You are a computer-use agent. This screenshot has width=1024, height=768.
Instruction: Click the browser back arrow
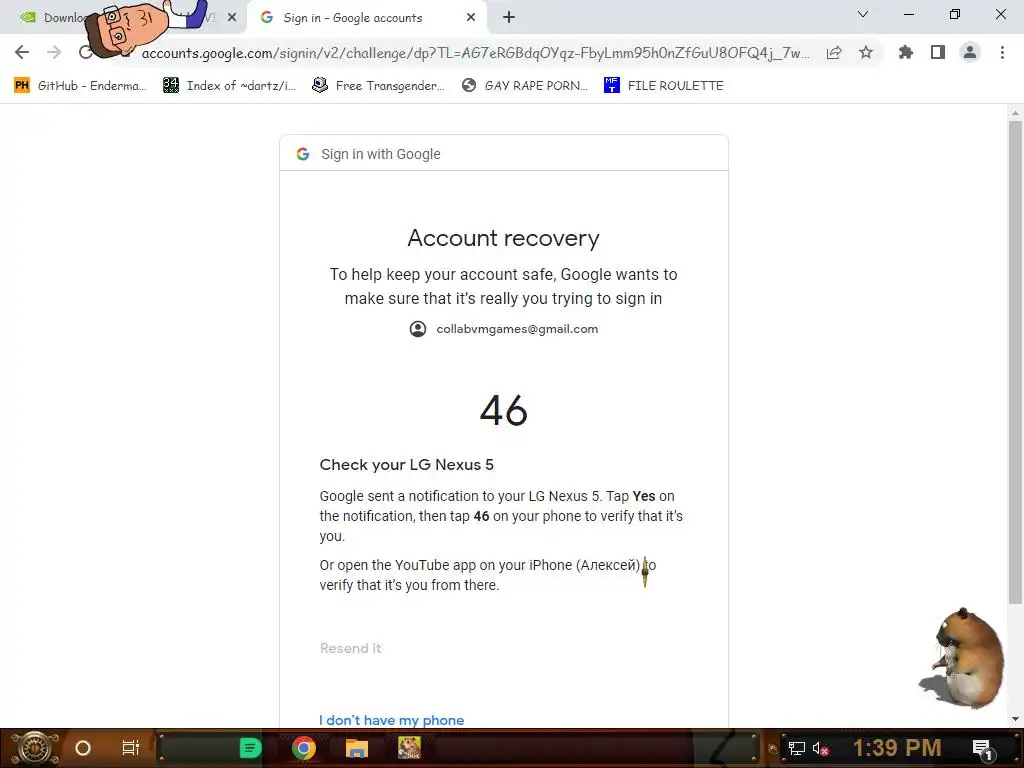[x=22, y=52]
